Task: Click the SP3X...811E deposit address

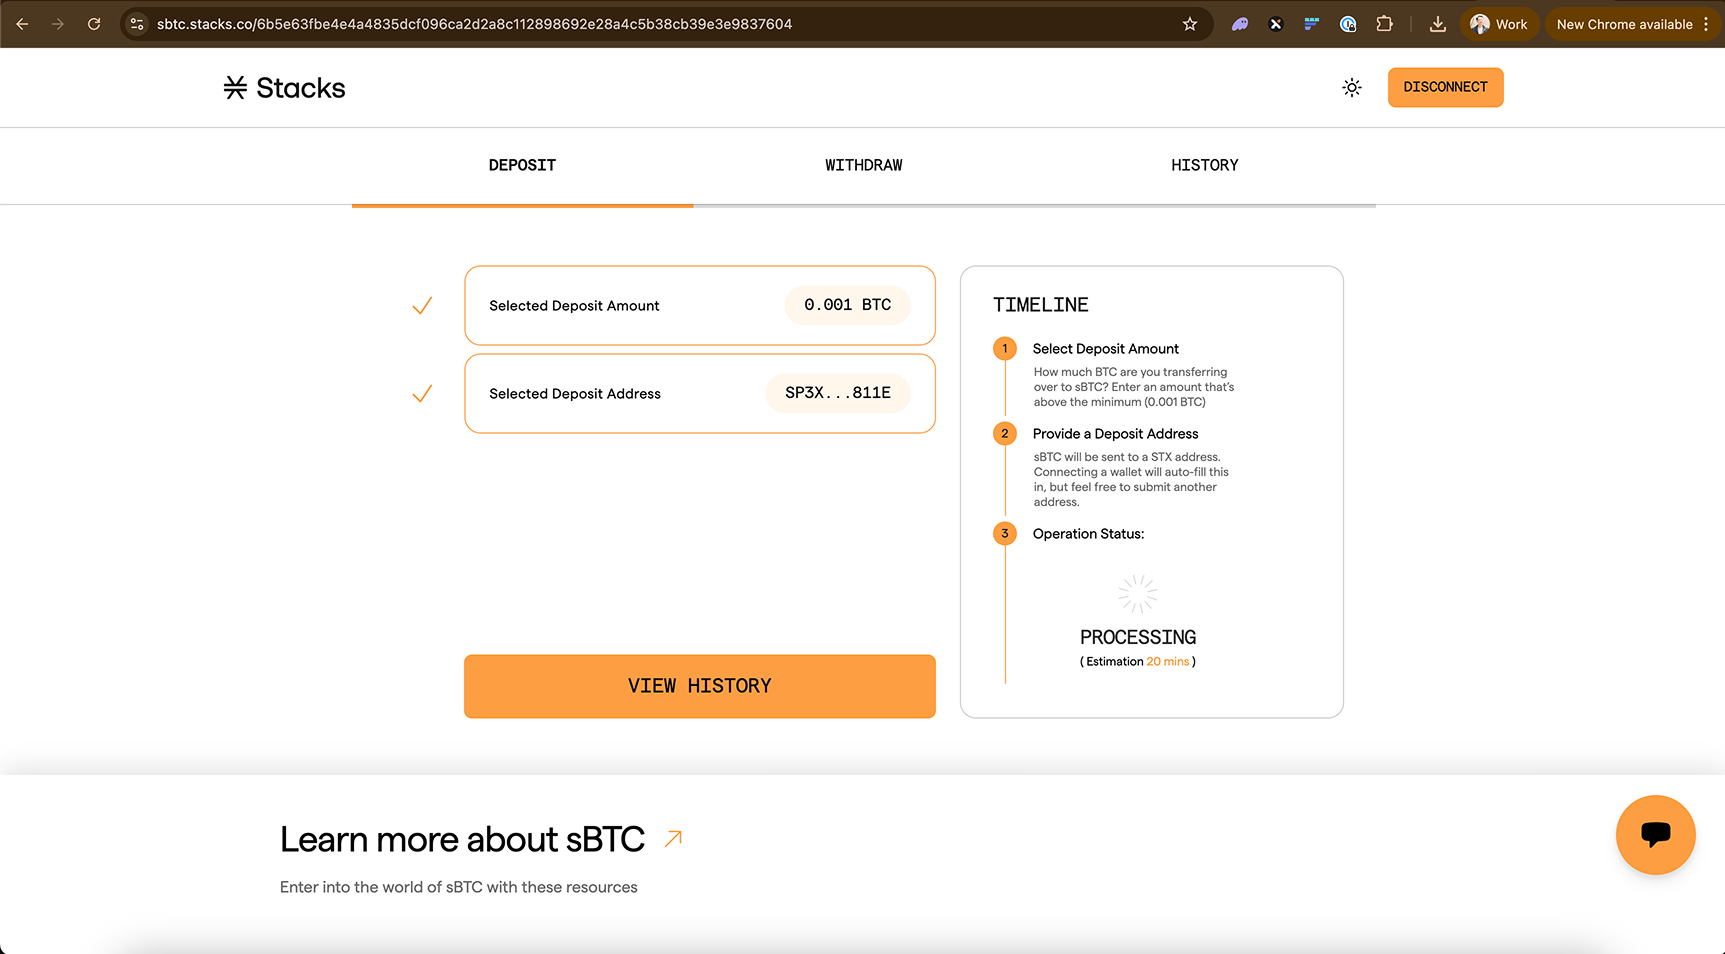Action: 837,393
